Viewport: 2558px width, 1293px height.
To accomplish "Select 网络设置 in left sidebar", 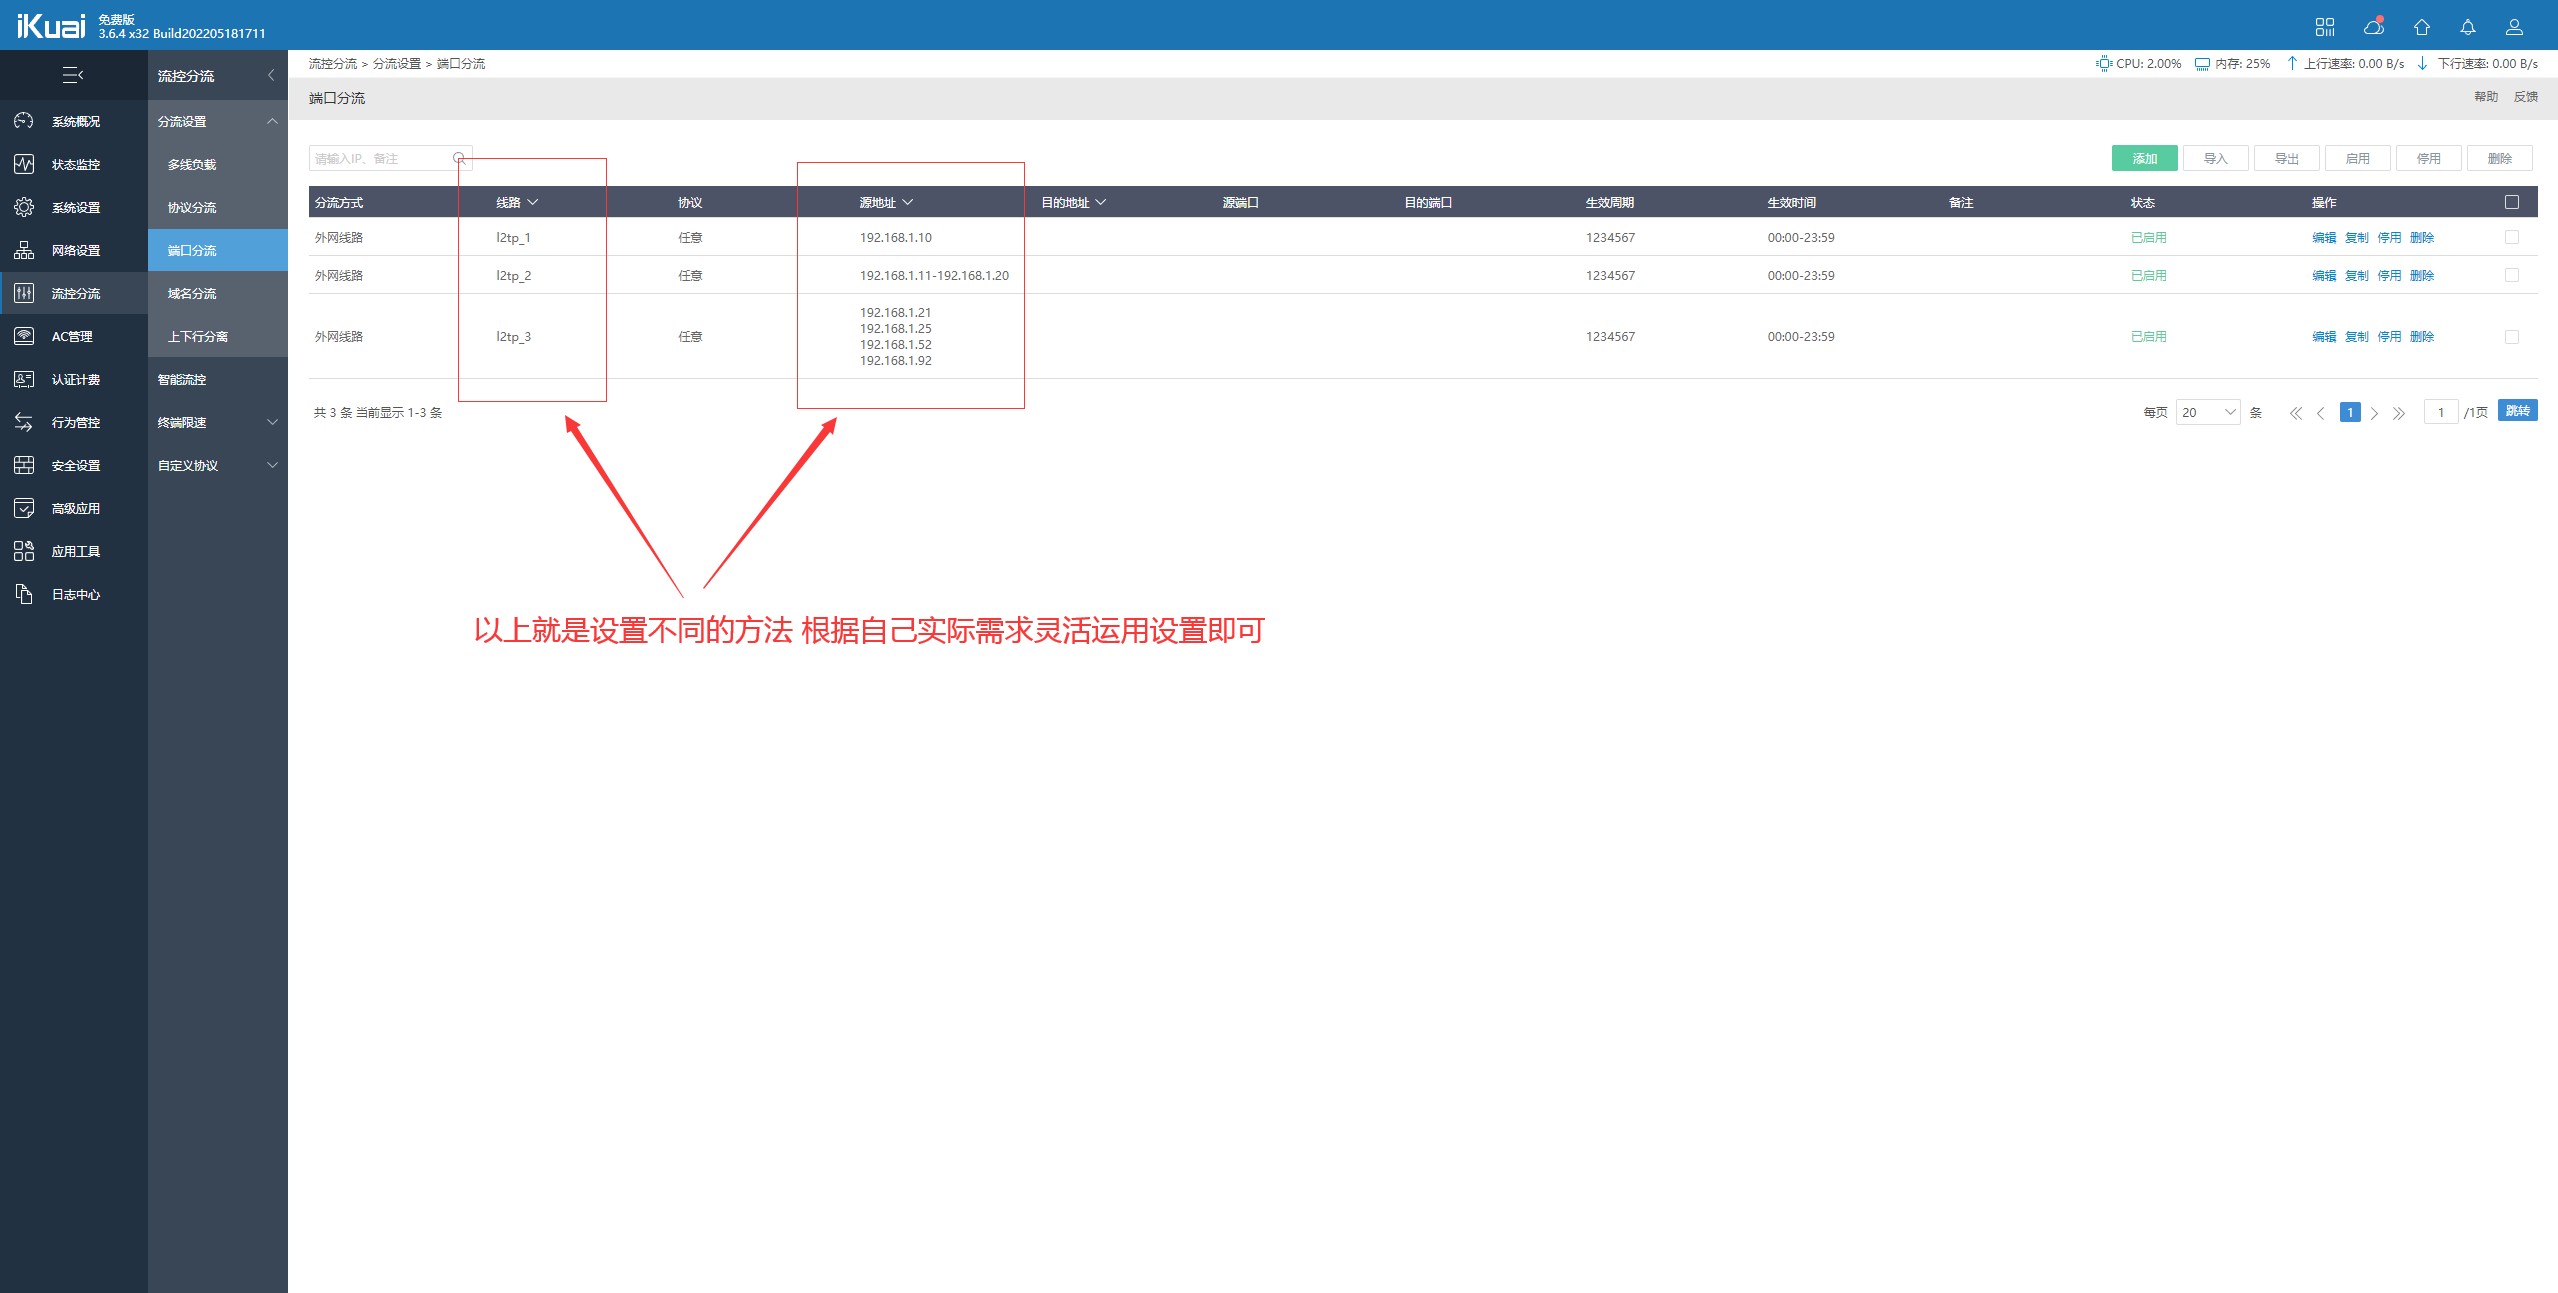I will pos(75,250).
